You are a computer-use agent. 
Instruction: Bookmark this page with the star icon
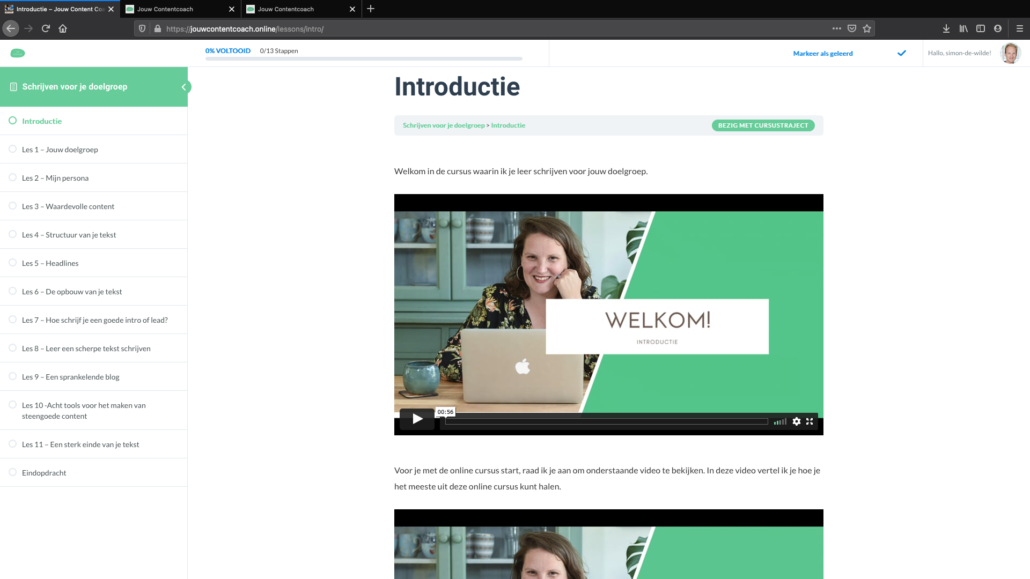coord(867,28)
